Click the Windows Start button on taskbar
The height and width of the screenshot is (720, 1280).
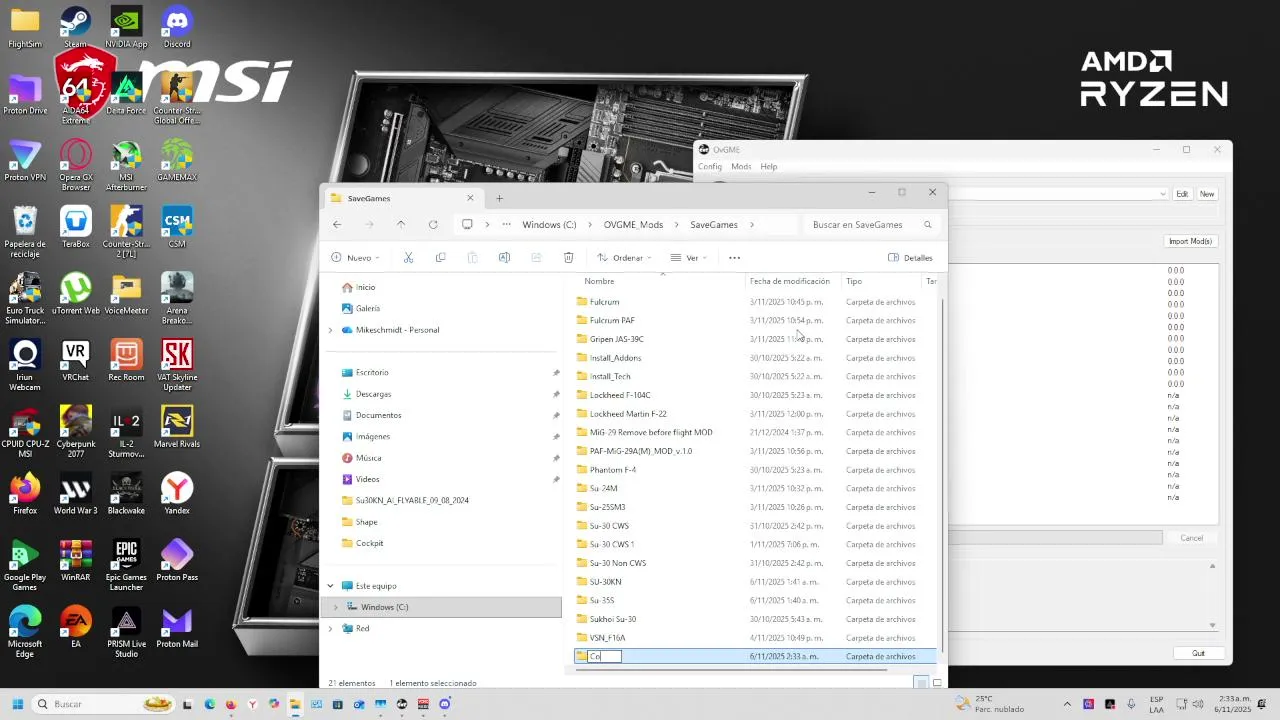tap(16, 704)
